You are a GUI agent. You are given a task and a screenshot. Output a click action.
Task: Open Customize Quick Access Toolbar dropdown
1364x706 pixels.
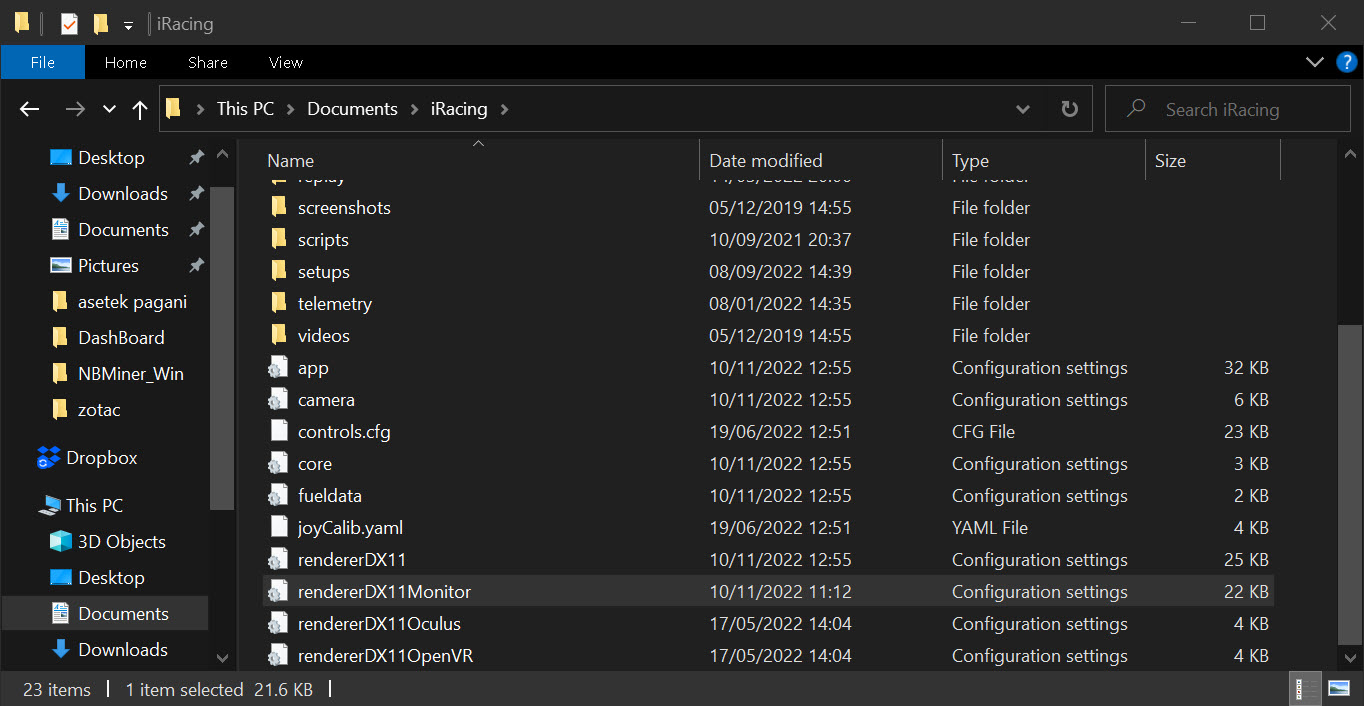pos(128,24)
